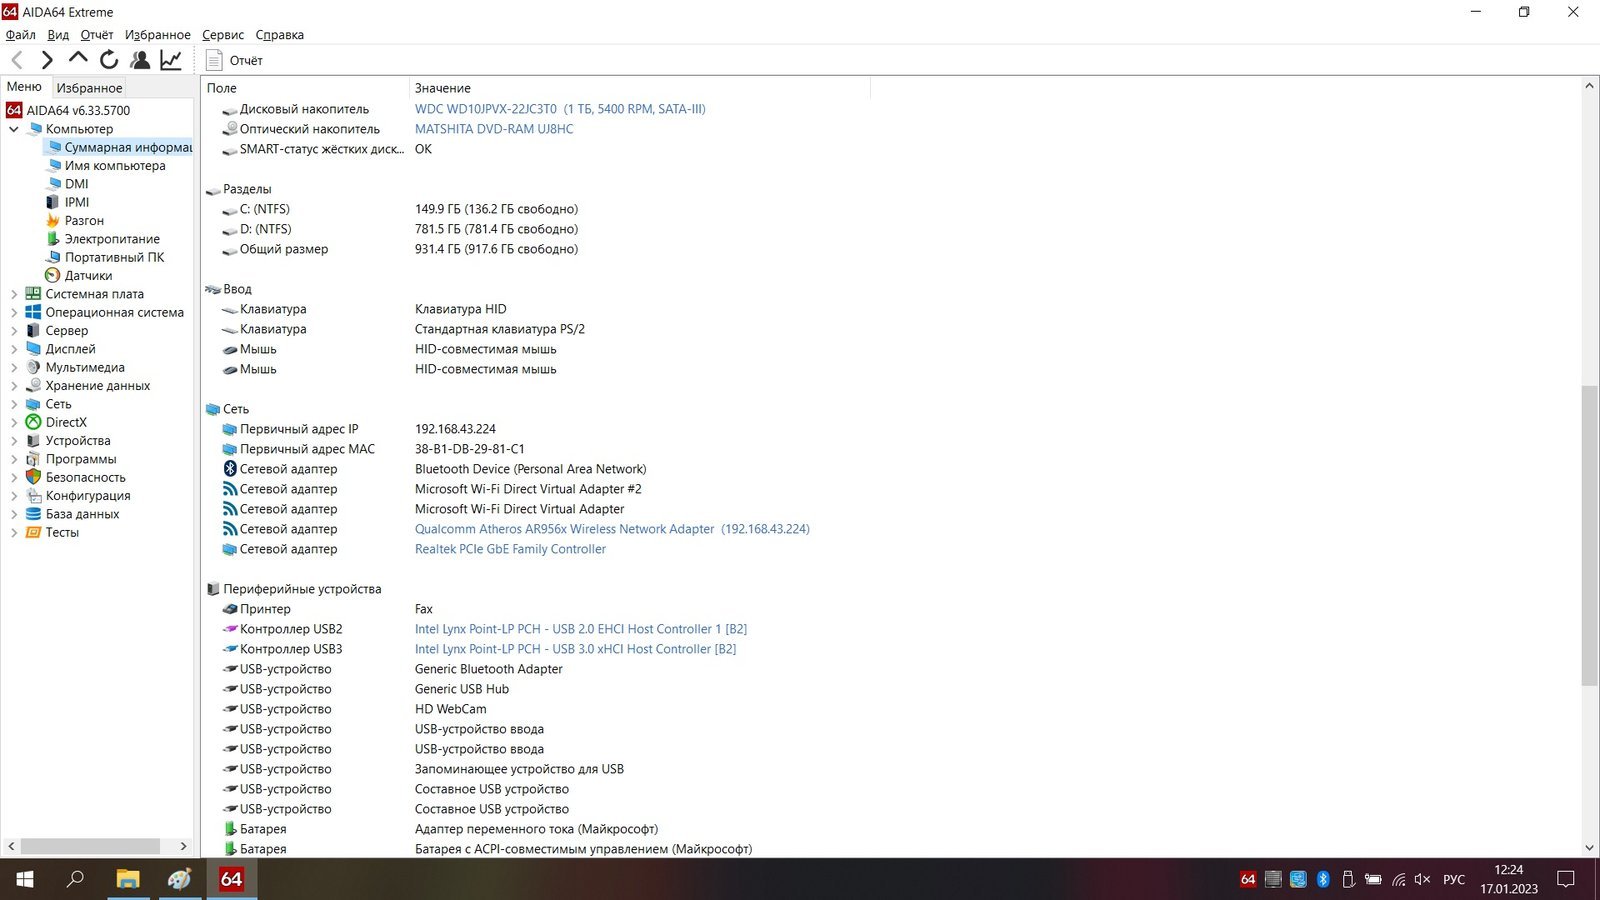Click the Bluetooth tray icon
This screenshot has width=1600, height=900.
click(x=1323, y=879)
